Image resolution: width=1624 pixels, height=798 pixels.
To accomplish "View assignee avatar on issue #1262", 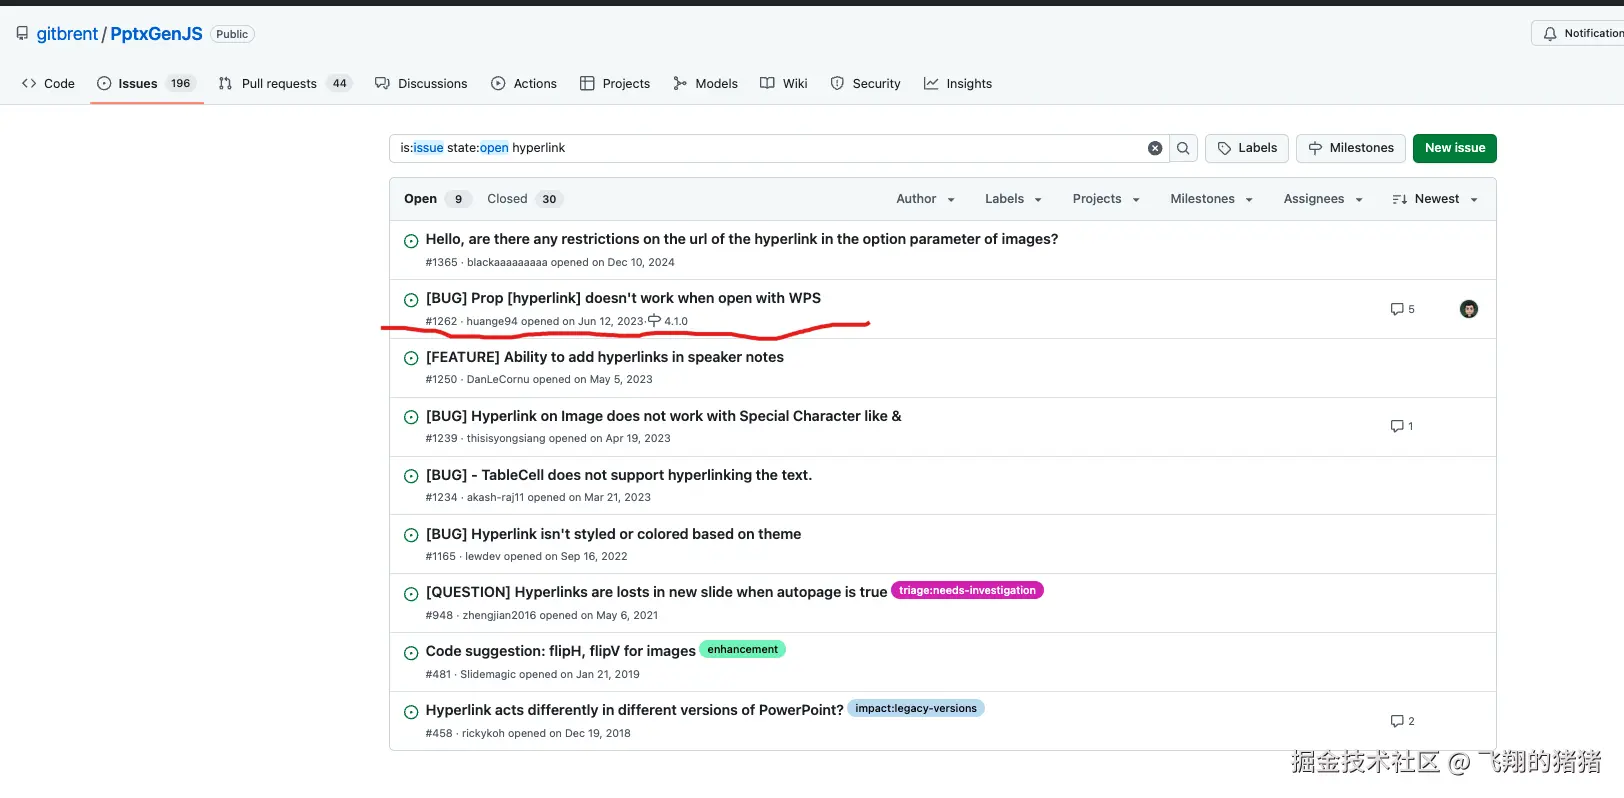I will (x=1469, y=309).
